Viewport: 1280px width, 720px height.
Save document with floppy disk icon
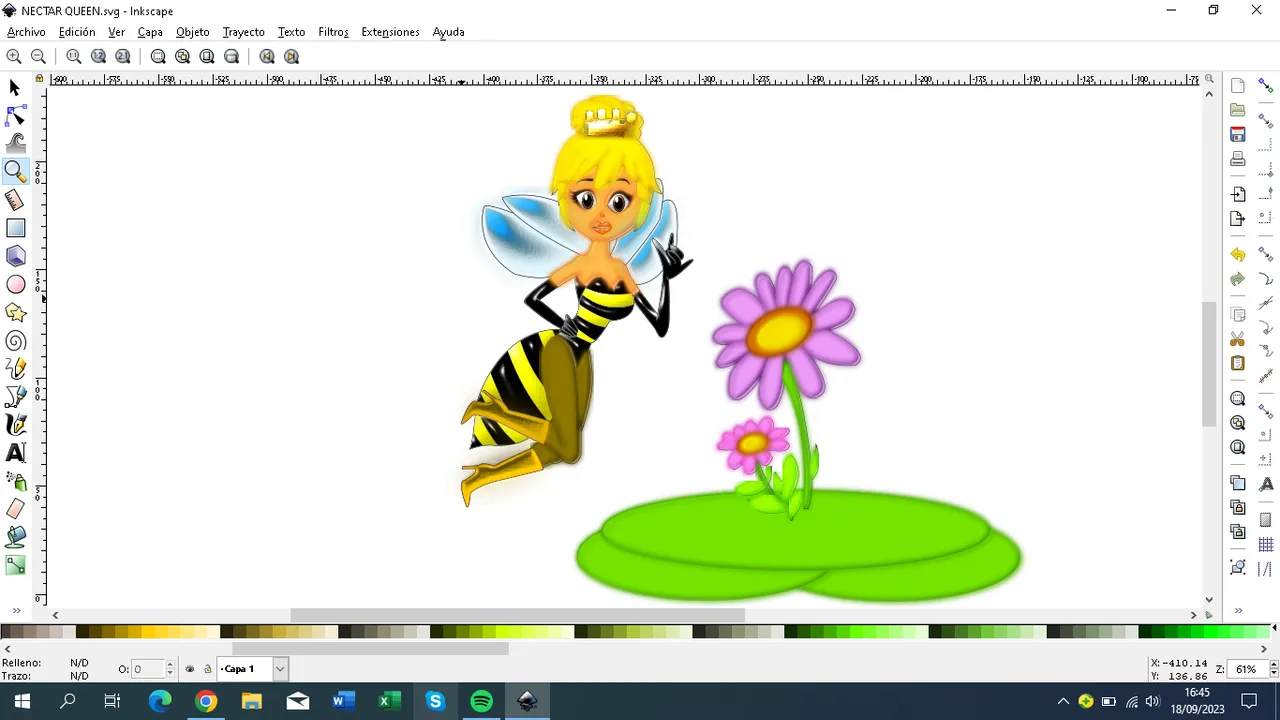pos(1238,134)
